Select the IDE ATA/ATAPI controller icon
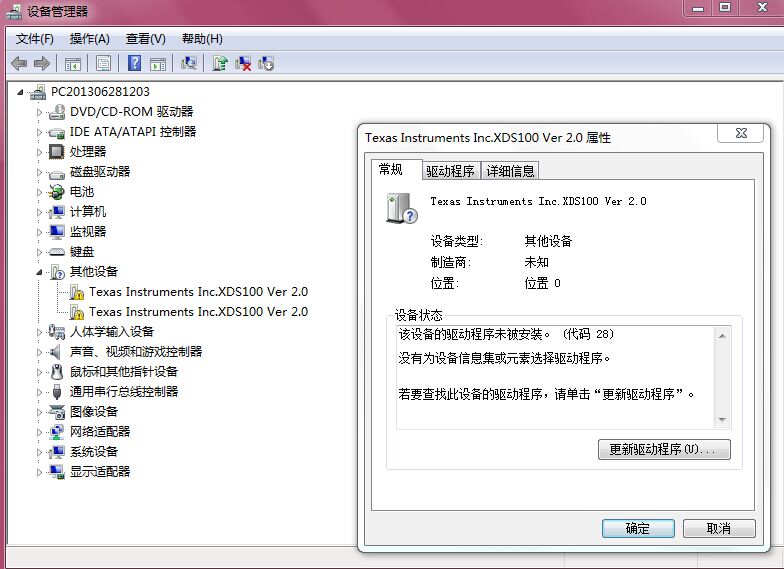This screenshot has width=784, height=569. point(57,132)
